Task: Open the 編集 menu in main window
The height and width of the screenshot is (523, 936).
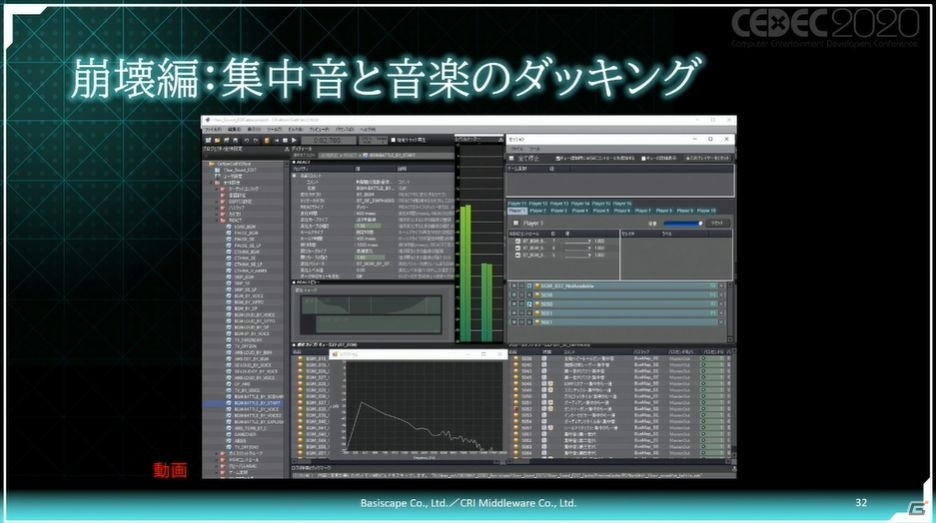Action: (234, 129)
